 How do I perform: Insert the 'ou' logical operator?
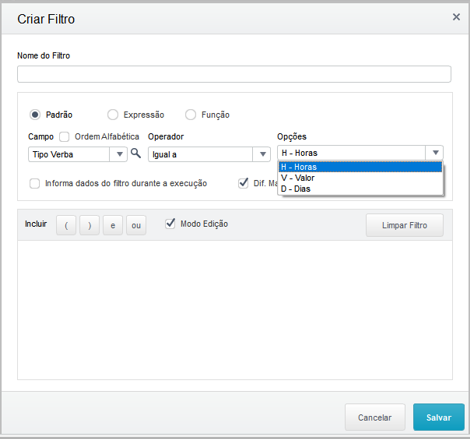136,225
